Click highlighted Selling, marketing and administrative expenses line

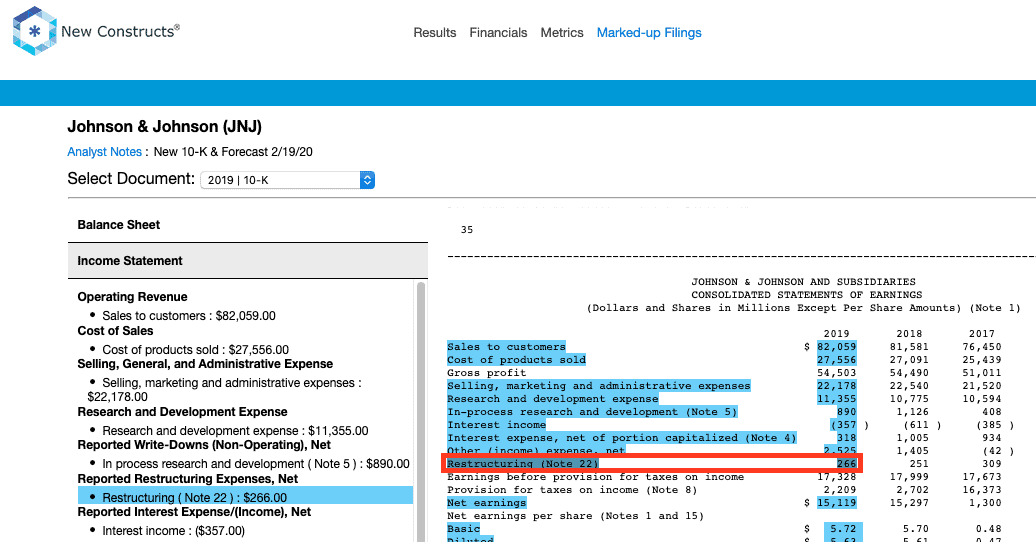tap(599, 385)
